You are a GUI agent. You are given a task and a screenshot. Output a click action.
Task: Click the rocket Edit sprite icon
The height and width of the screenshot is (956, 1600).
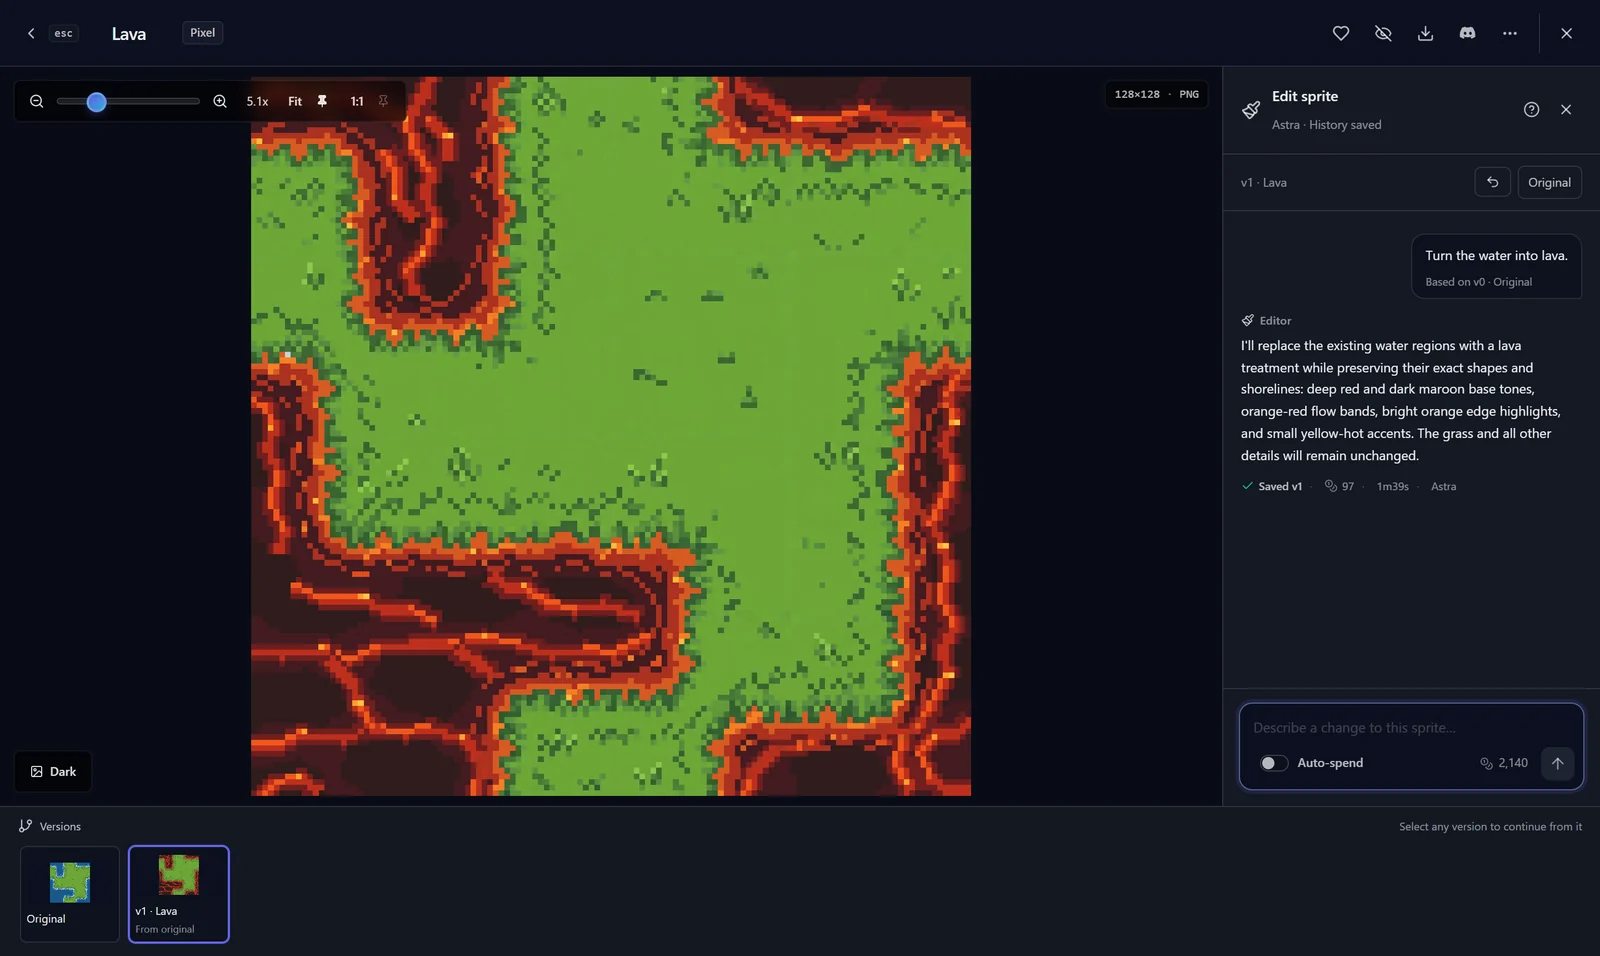click(x=1251, y=110)
